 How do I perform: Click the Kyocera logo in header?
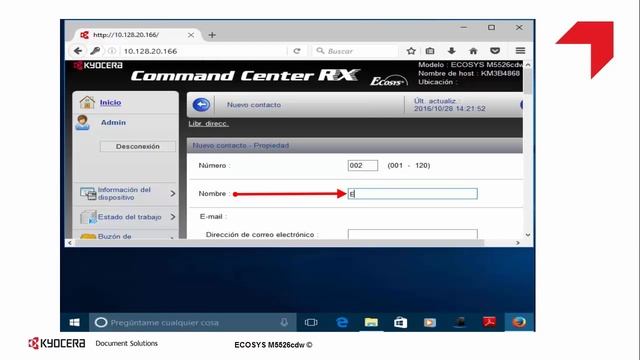point(98,66)
